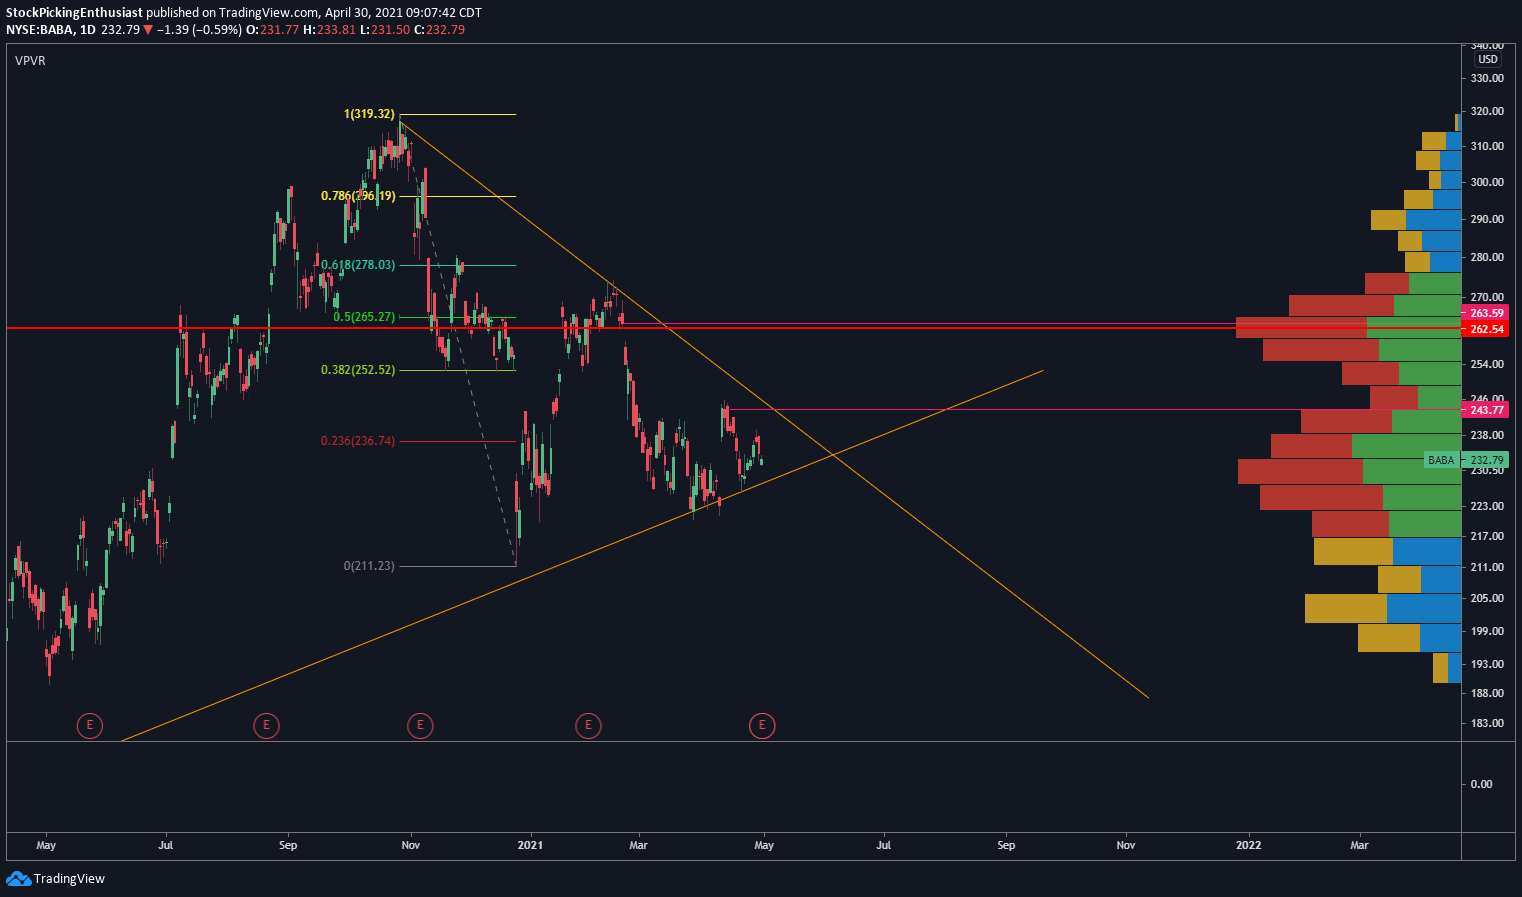Select the 0.786(296.19) Fibonacci level label

pyautogui.click(x=358, y=196)
